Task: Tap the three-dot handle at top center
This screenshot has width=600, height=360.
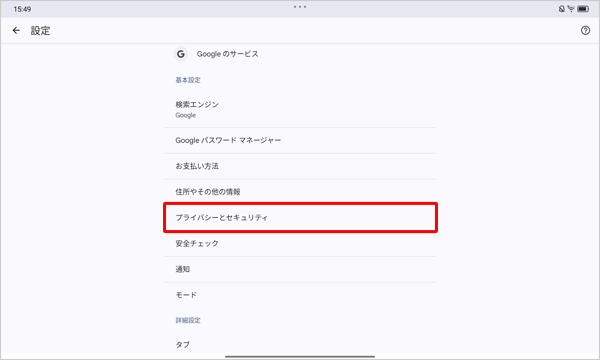Action: pos(300,7)
